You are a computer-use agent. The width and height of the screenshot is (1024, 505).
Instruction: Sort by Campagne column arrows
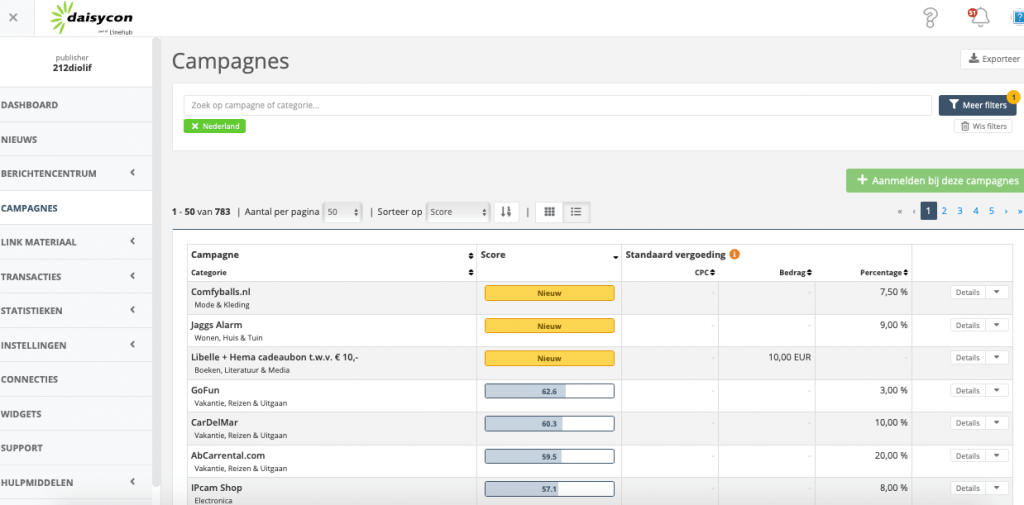(471, 255)
